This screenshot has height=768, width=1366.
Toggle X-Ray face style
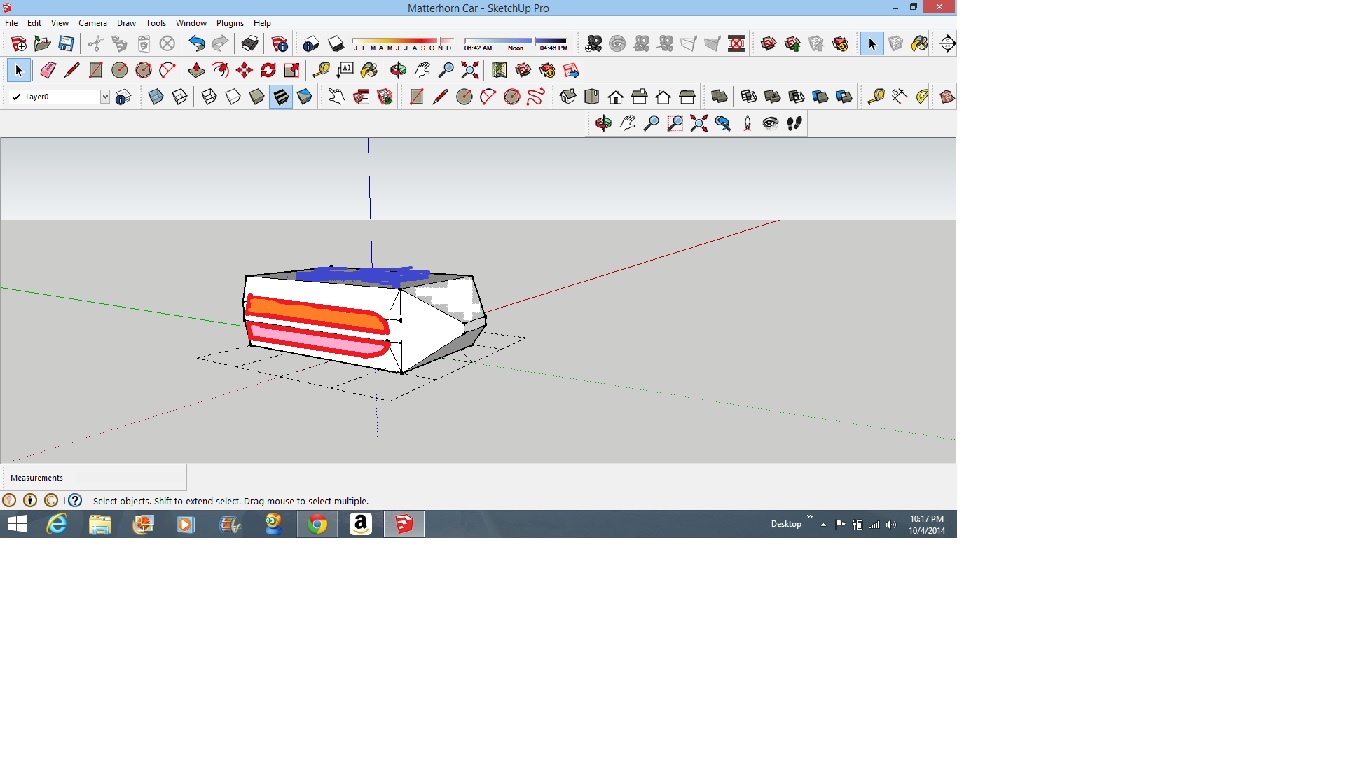(x=156, y=97)
